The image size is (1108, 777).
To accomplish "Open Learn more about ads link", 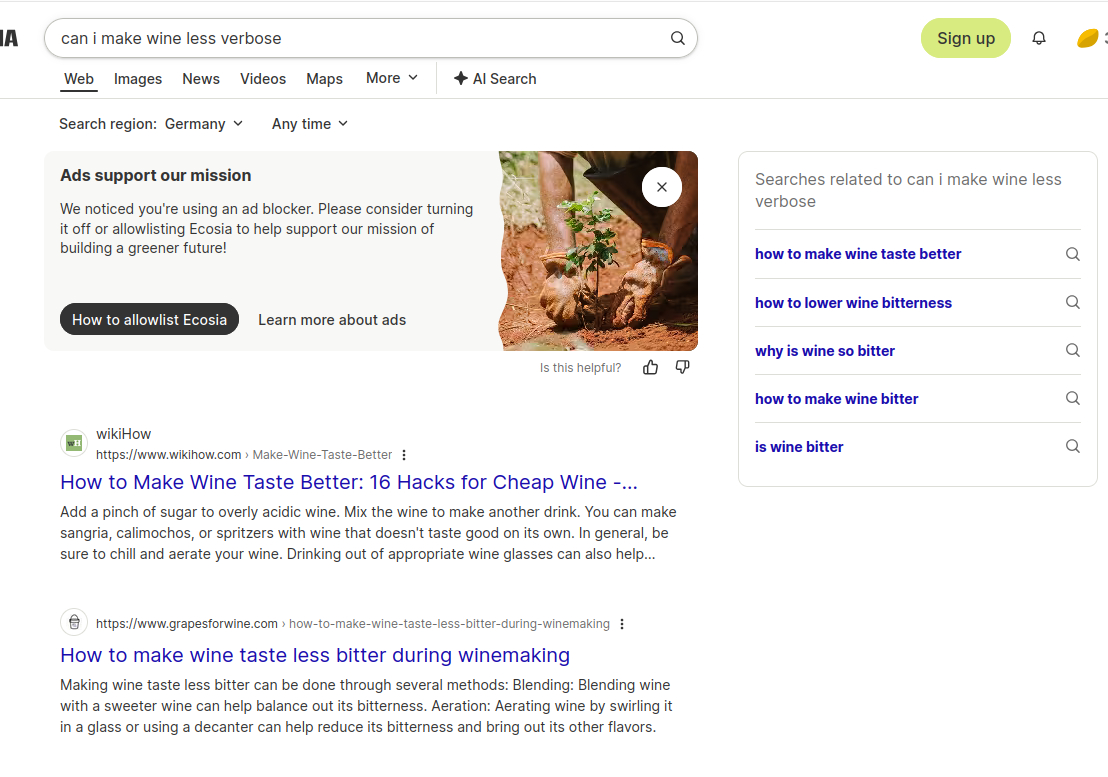I will point(332,320).
